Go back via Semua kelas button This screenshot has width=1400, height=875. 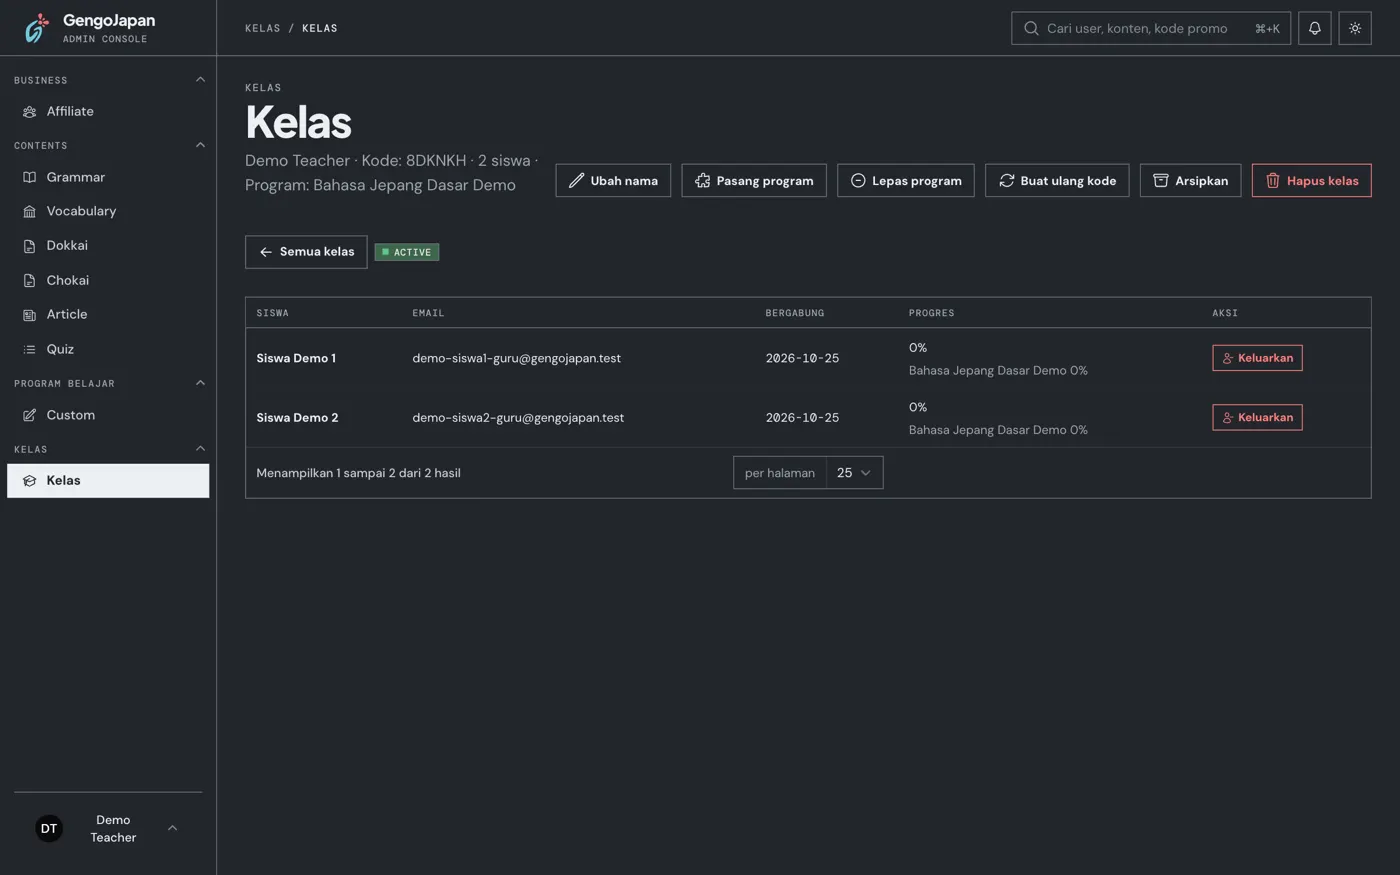point(306,252)
